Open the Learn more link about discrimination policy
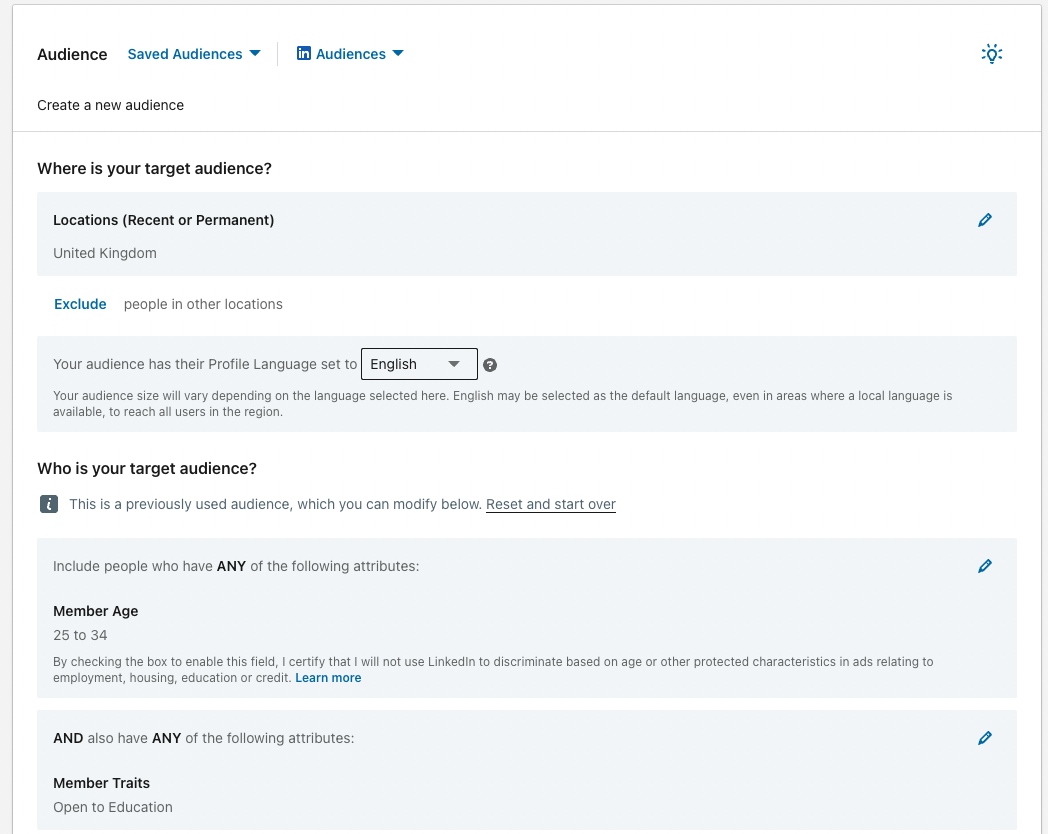 pyautogui.click(x=328, y=677)
